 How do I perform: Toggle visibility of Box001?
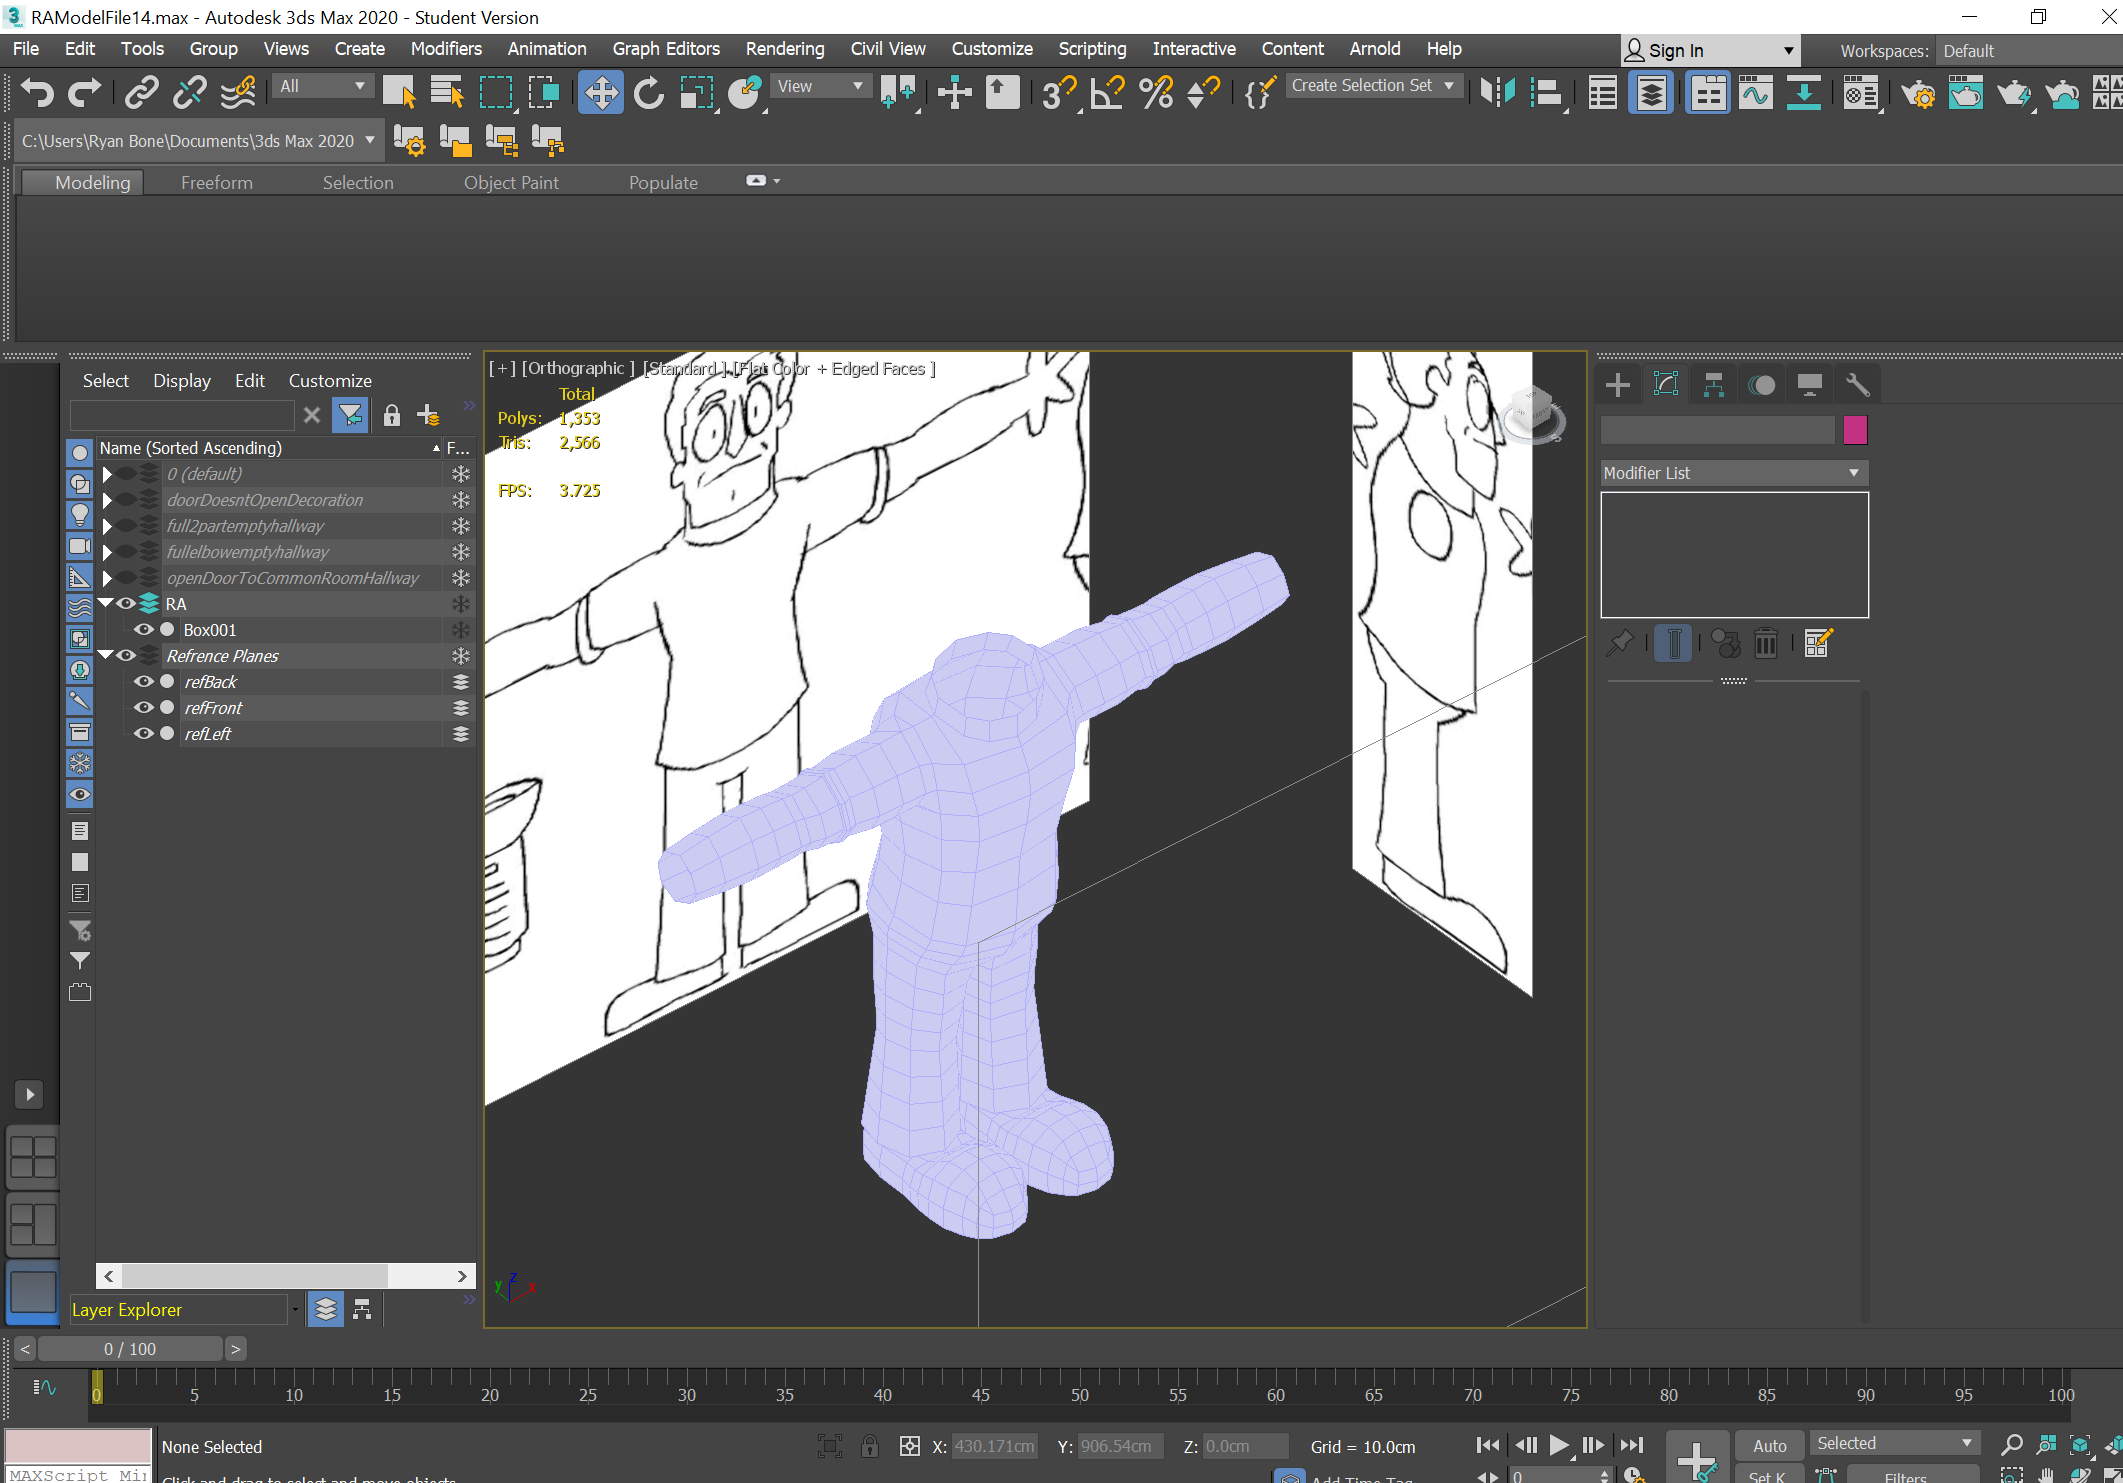coord(144,630)
